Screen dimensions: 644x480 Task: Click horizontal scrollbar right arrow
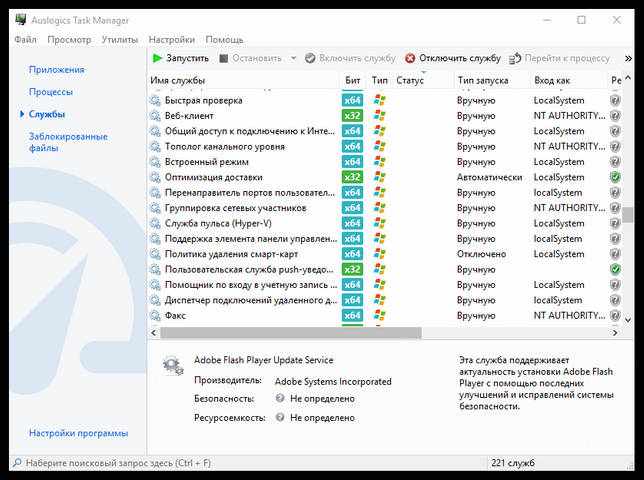point(615,333)
